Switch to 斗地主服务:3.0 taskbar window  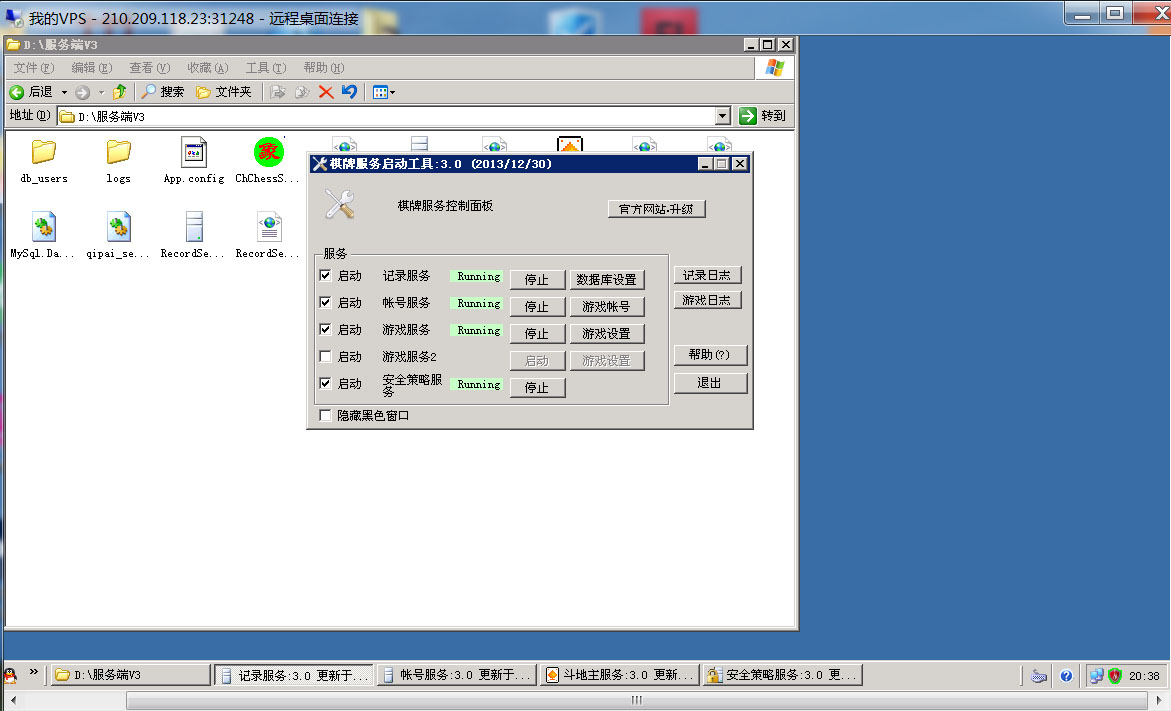coord(619,675)
